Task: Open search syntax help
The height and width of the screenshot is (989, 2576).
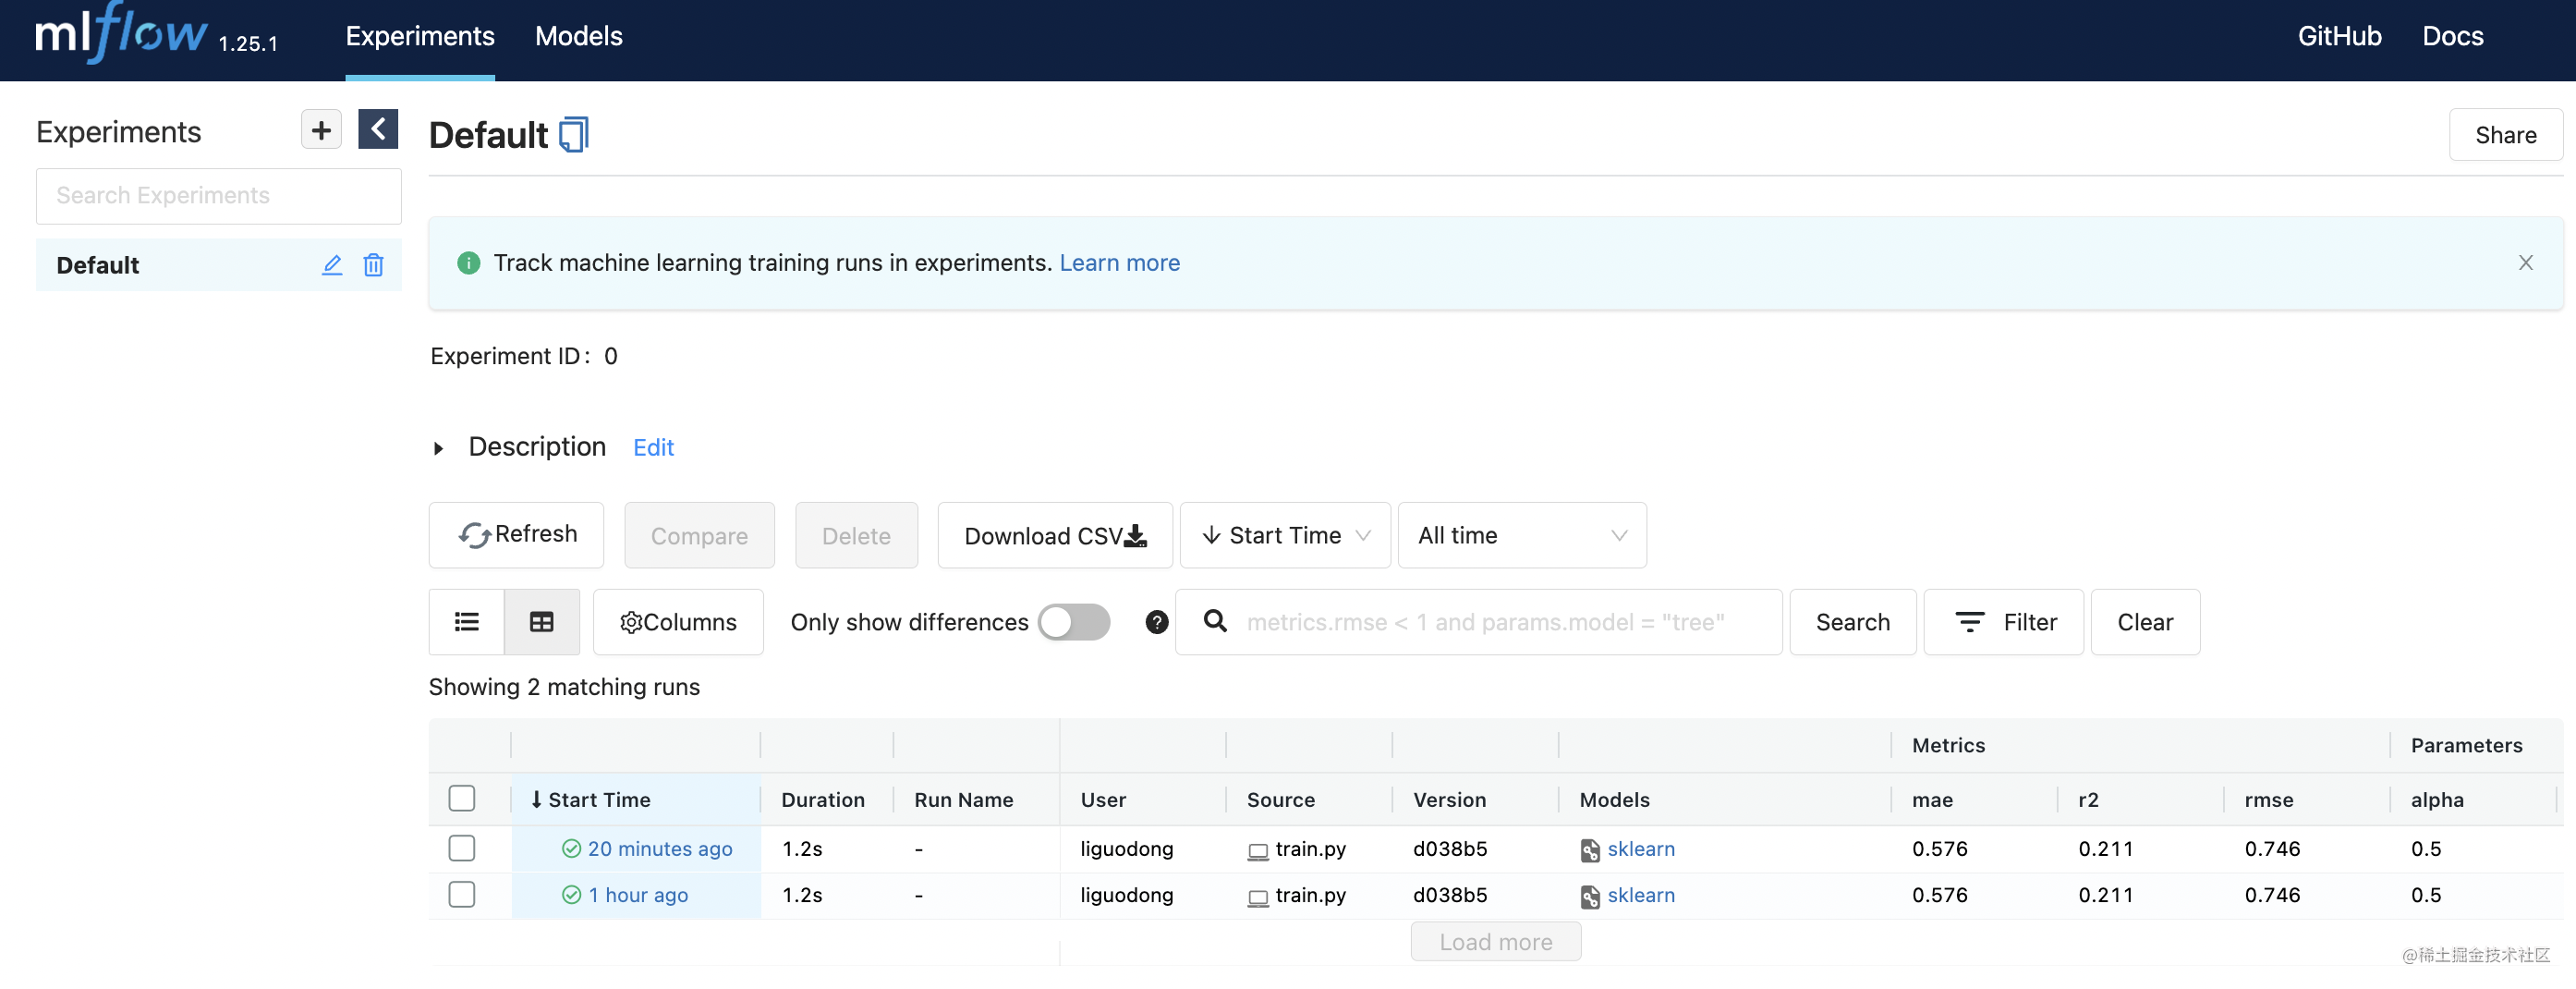Action: click(1156, 621)
